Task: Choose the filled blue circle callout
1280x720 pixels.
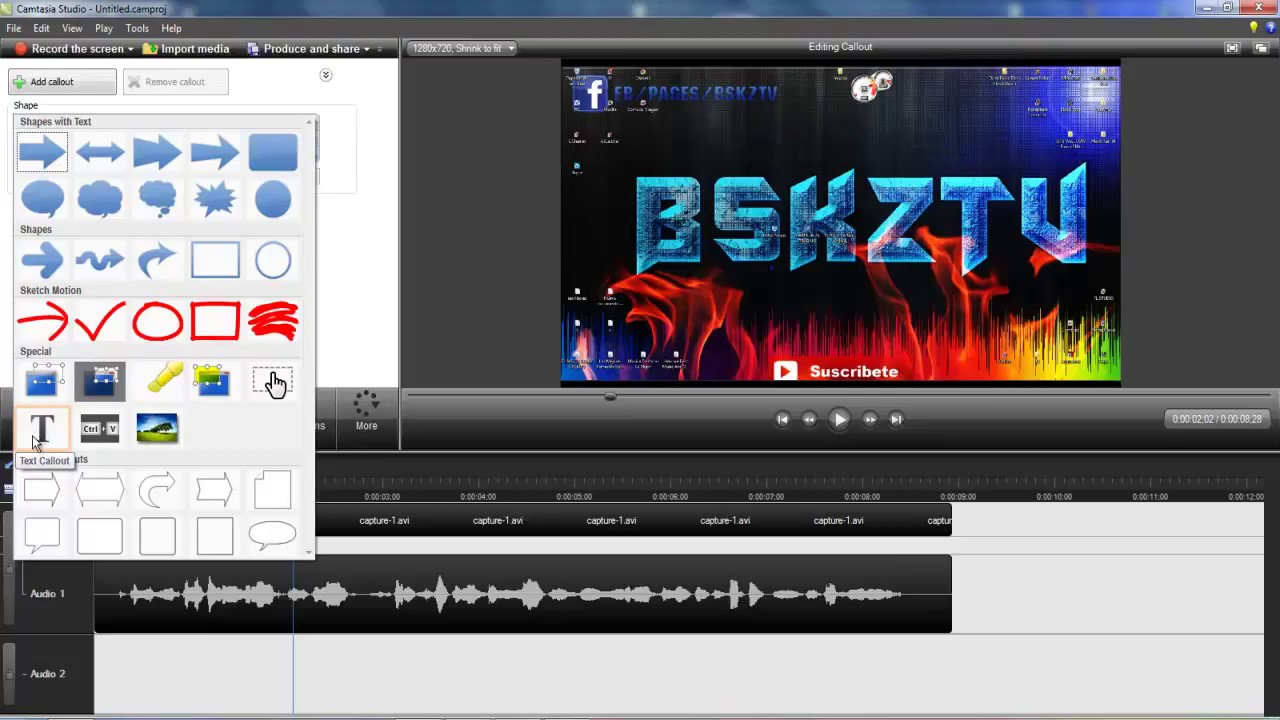Action: pos(273,199)
